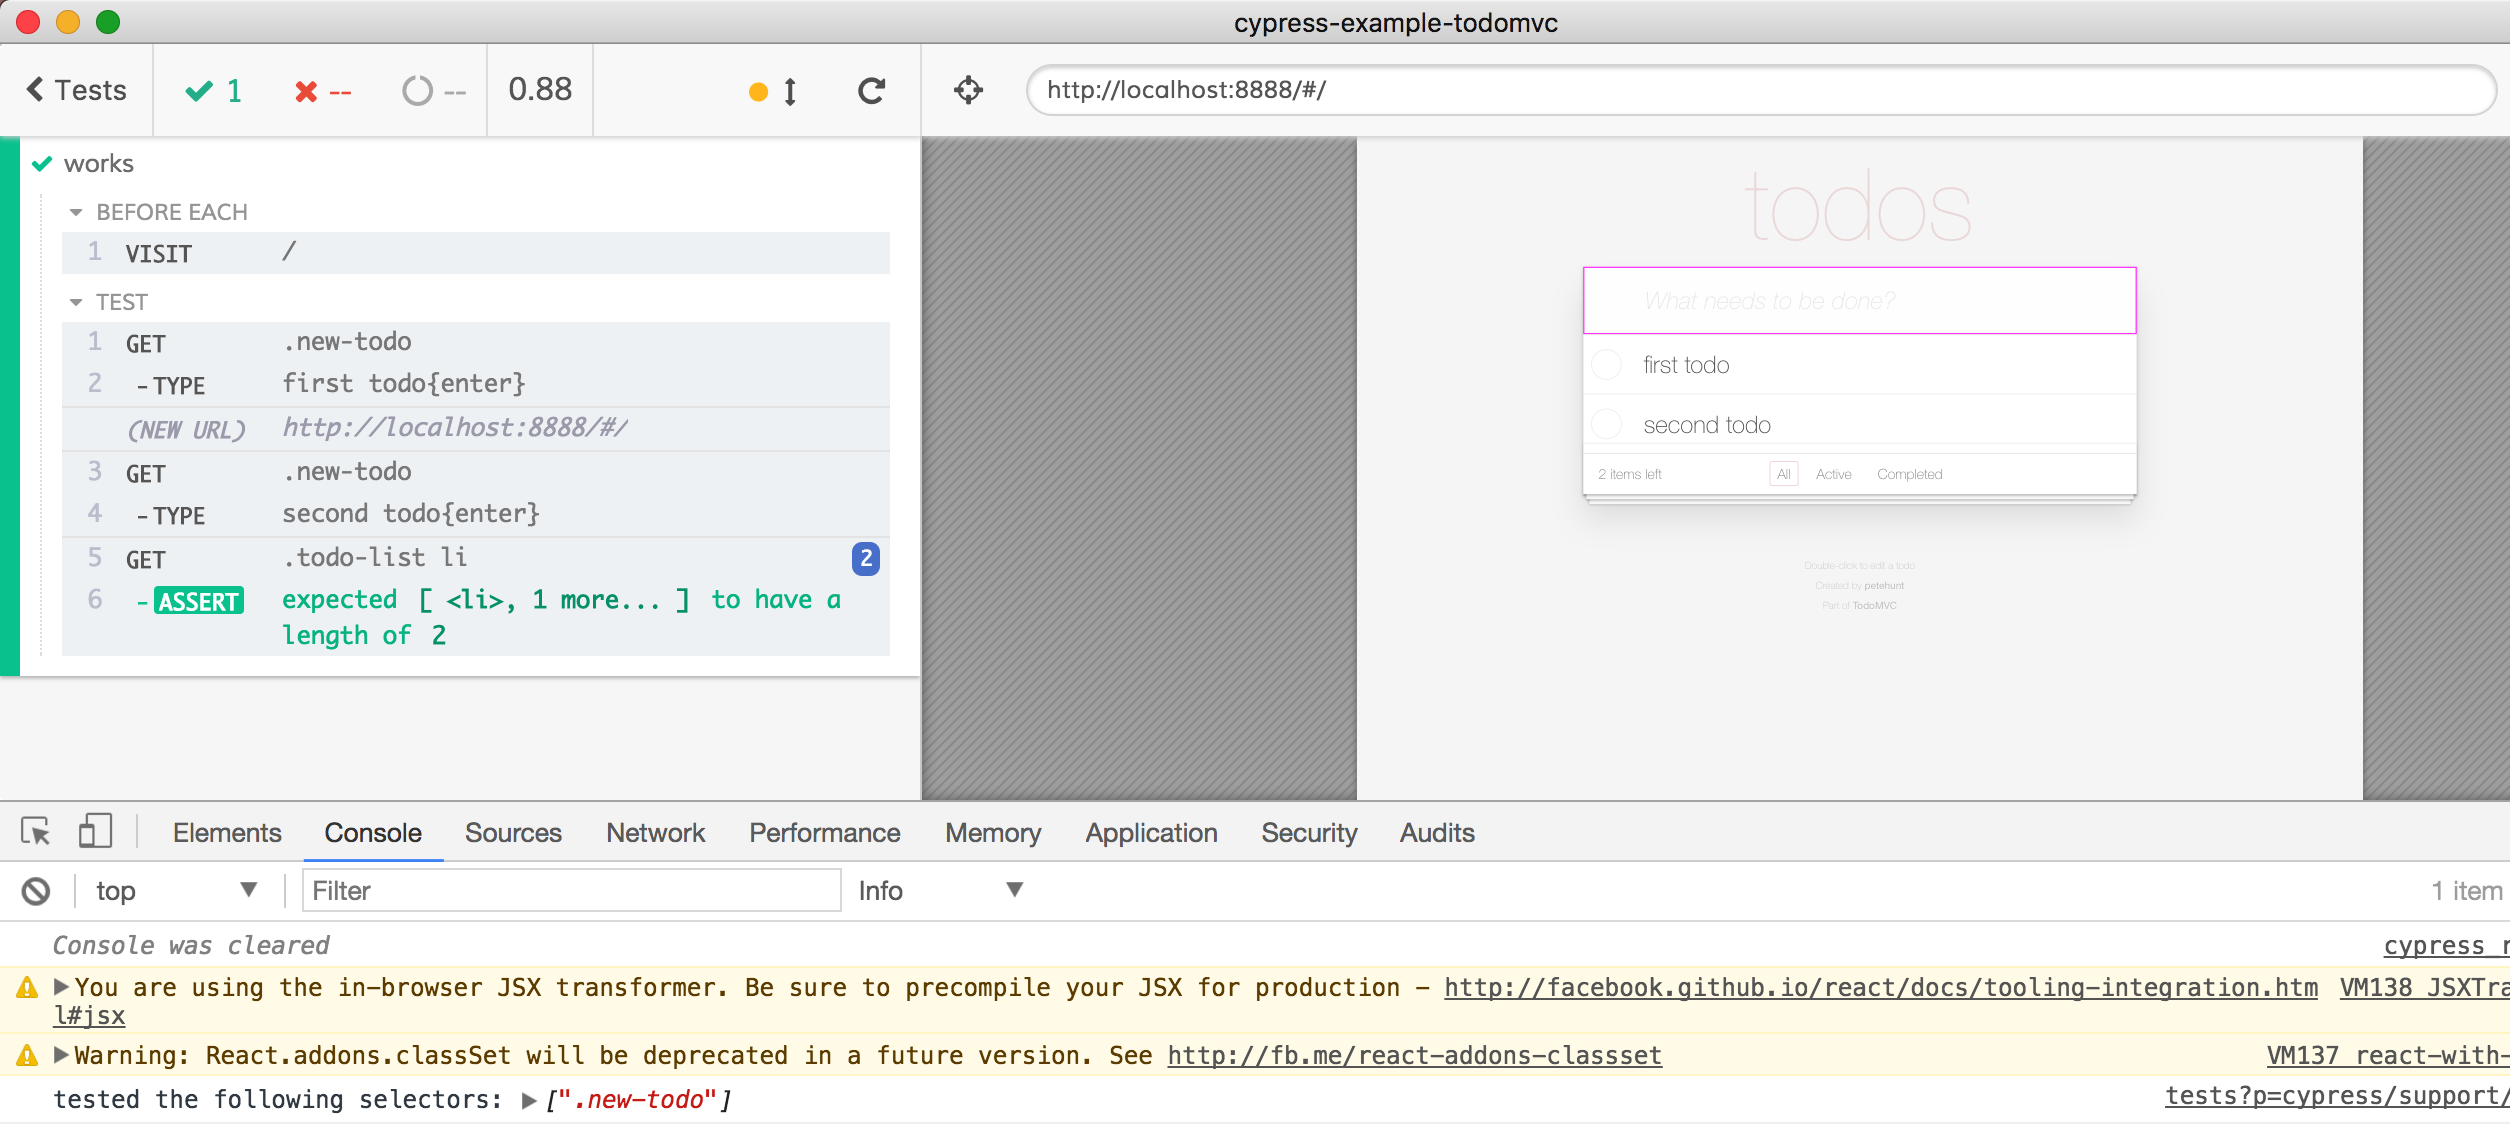Check the 'second todo' circle toggle
The image size is (2510, 1126).
tap(1607, 425)
